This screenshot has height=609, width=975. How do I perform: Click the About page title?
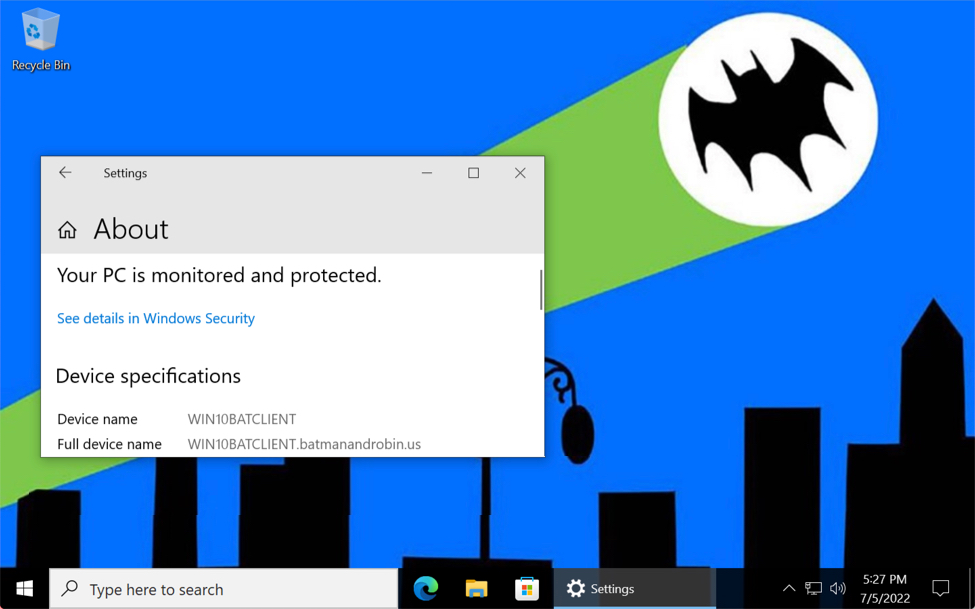(x=131, y=230)
